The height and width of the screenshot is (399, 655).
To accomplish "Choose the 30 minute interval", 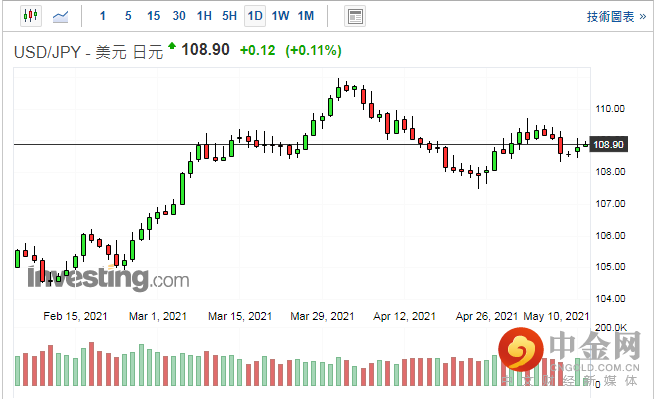I will point(179,16).
